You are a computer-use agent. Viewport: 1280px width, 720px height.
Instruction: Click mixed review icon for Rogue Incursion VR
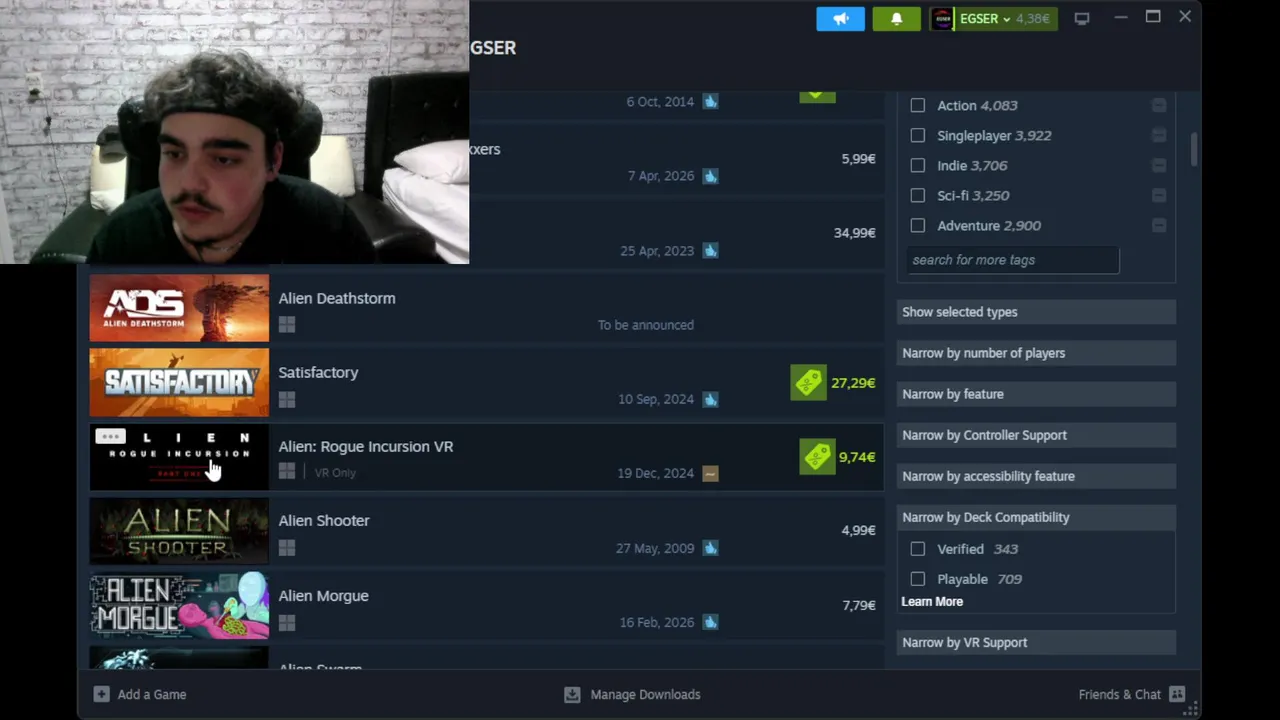point(710,473)
